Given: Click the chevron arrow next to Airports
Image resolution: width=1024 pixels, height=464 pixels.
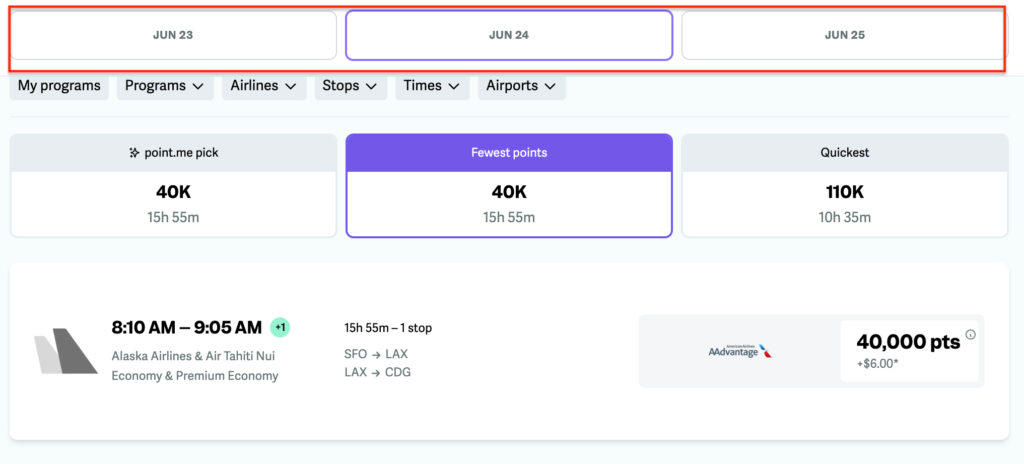Looking at the screenshot, I should coord(550,86).
